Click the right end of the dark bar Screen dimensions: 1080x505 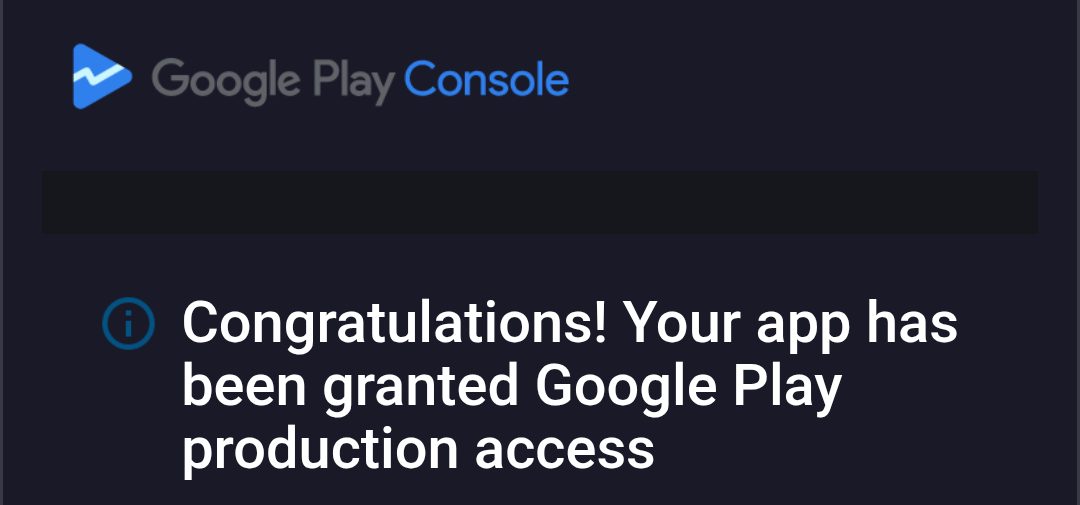pyautogui.click(x=1020, y=203)
